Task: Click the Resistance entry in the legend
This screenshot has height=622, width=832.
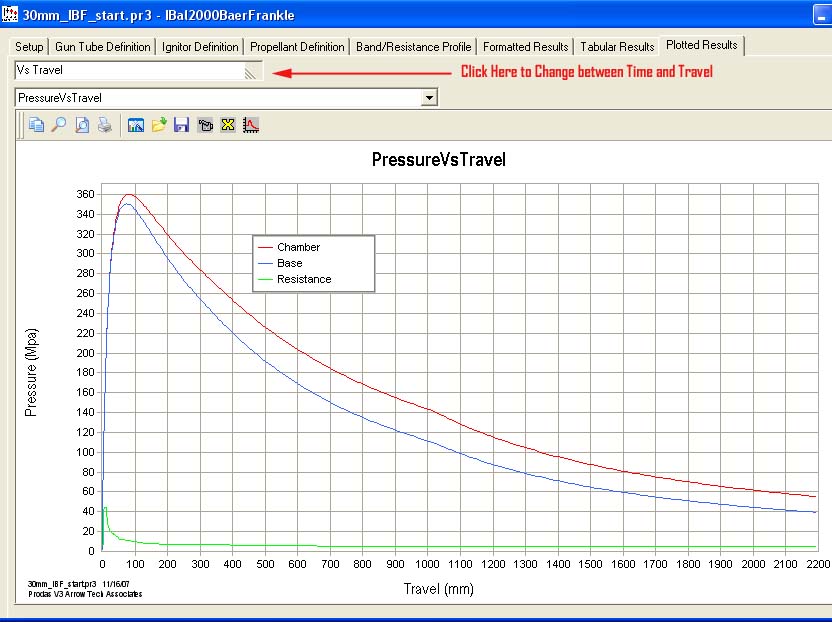Action: (x=303, y=279)
